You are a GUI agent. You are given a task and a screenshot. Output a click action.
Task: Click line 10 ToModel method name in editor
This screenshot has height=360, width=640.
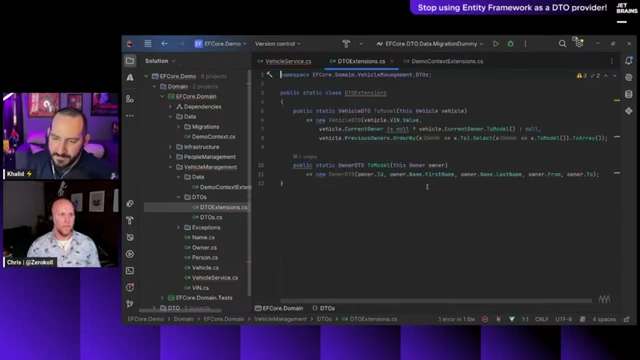click(x=378, y=165)
